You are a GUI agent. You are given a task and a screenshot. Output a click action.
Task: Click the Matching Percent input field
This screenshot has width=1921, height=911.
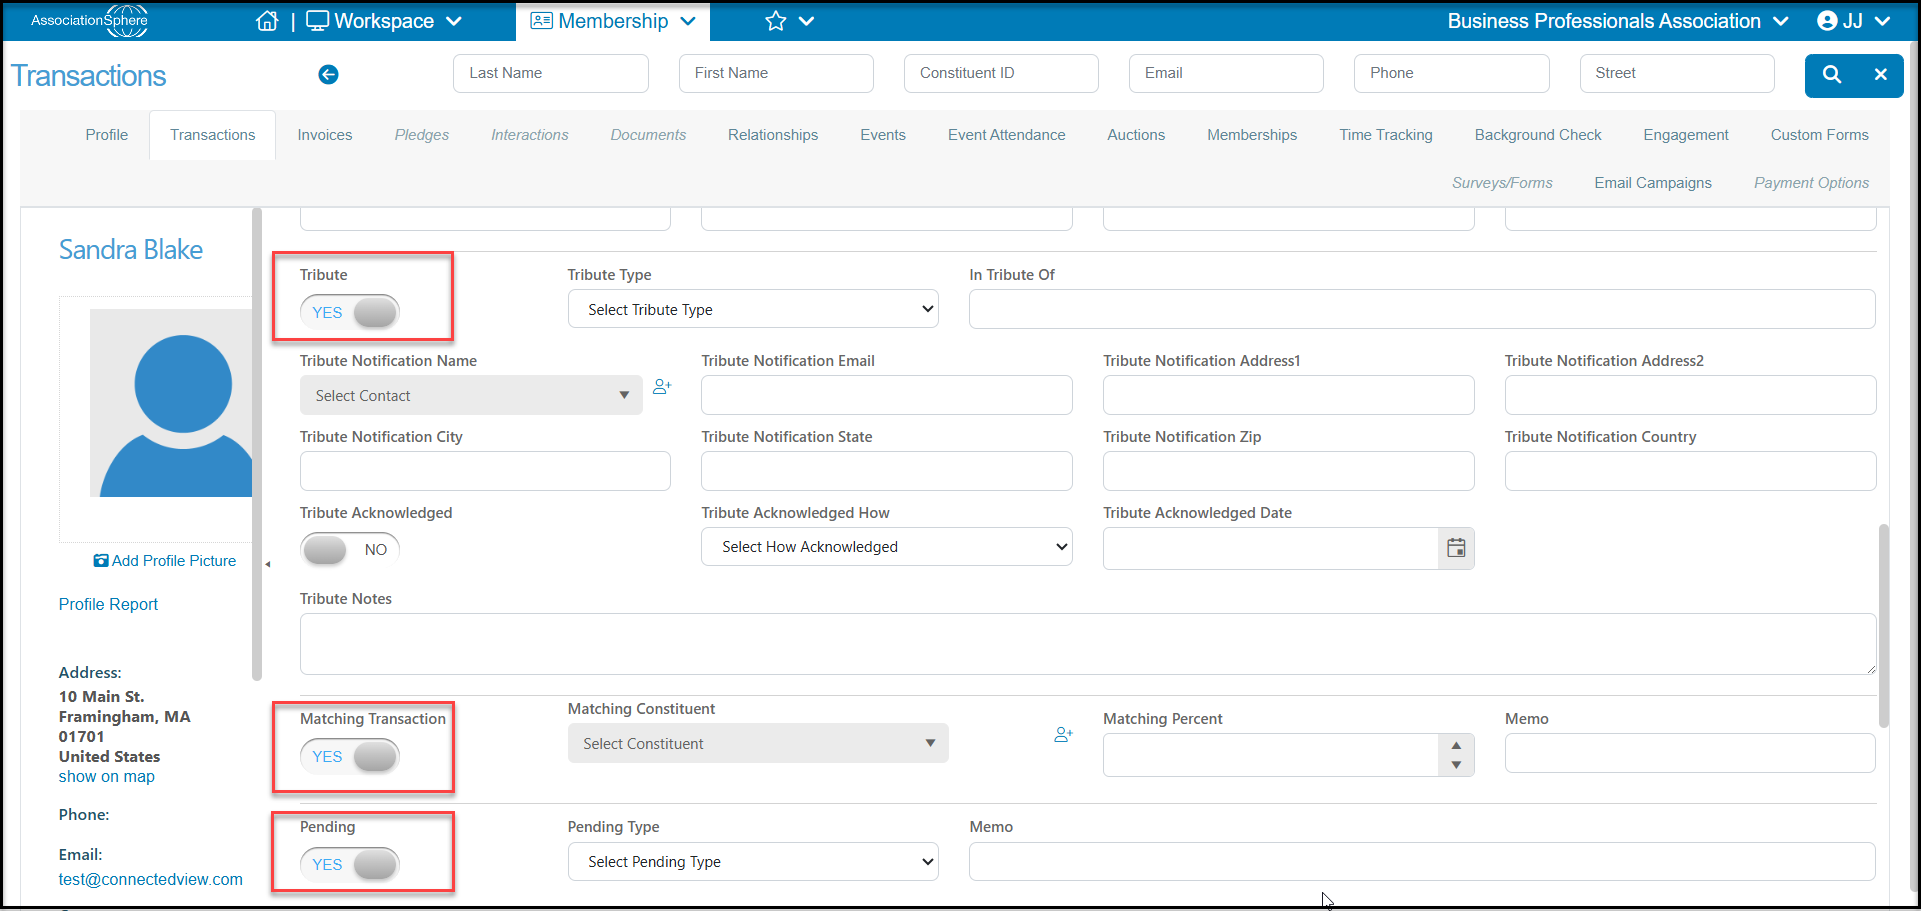point(1271,755)
